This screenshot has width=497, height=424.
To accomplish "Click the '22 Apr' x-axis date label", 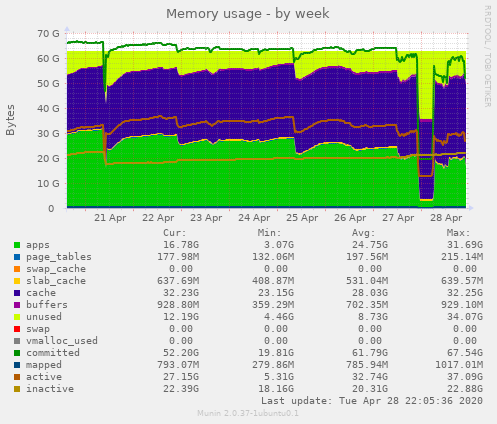I will pos(158,218).
